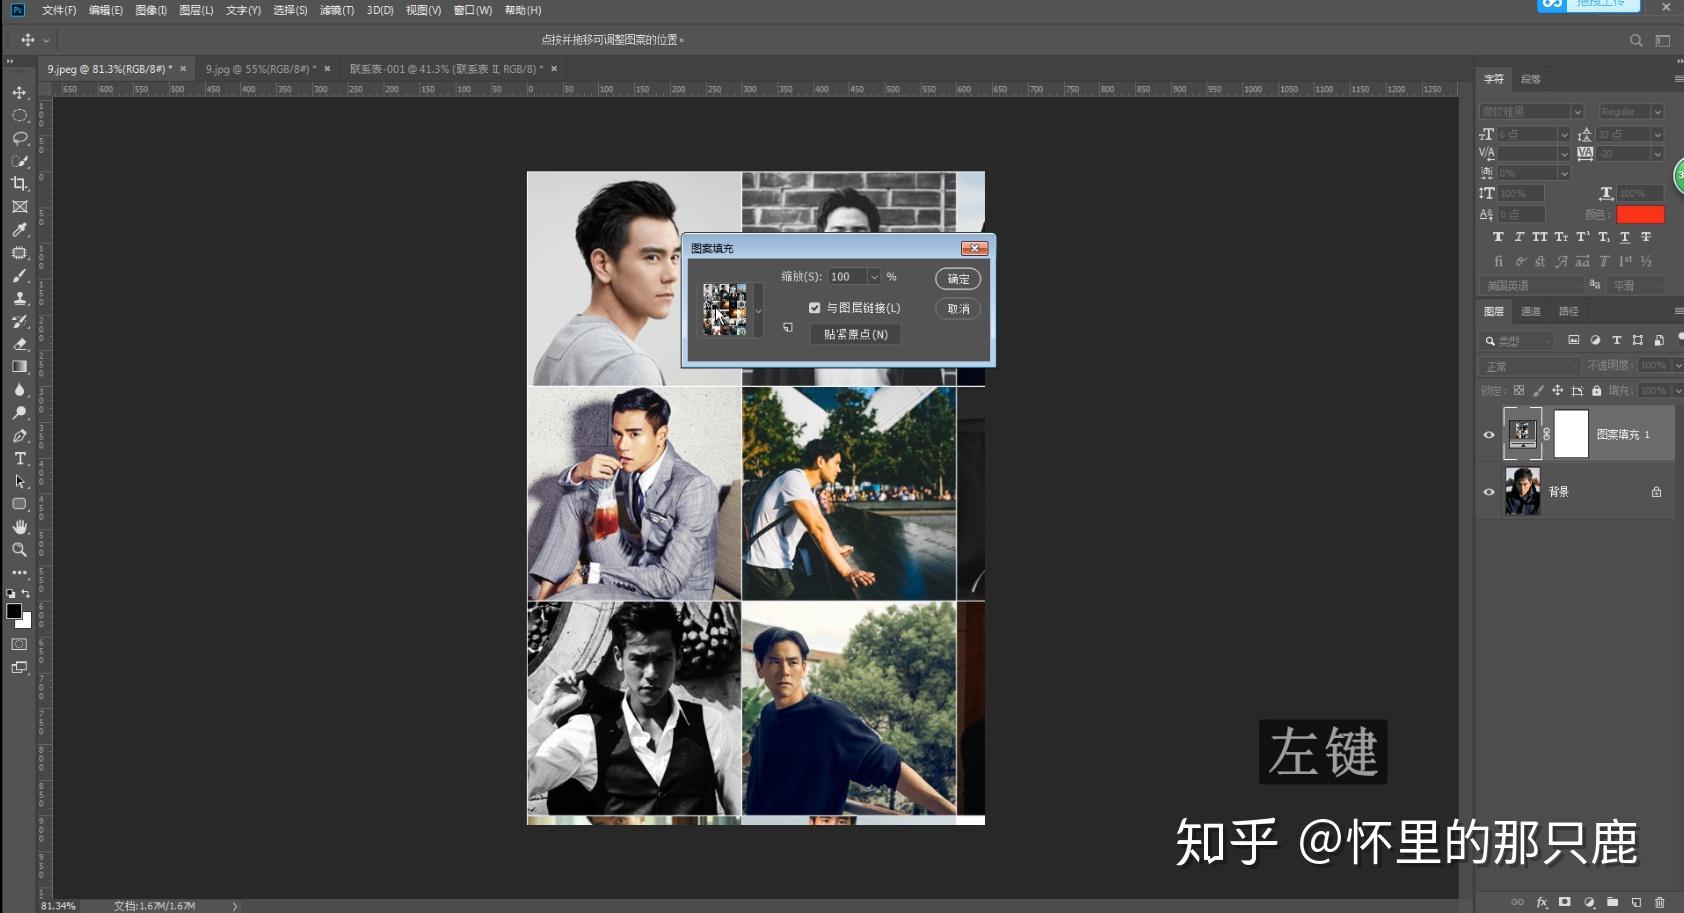Open the layer opacity dropdown
Screen dimensions: 1684x913
coord(1678,366)
